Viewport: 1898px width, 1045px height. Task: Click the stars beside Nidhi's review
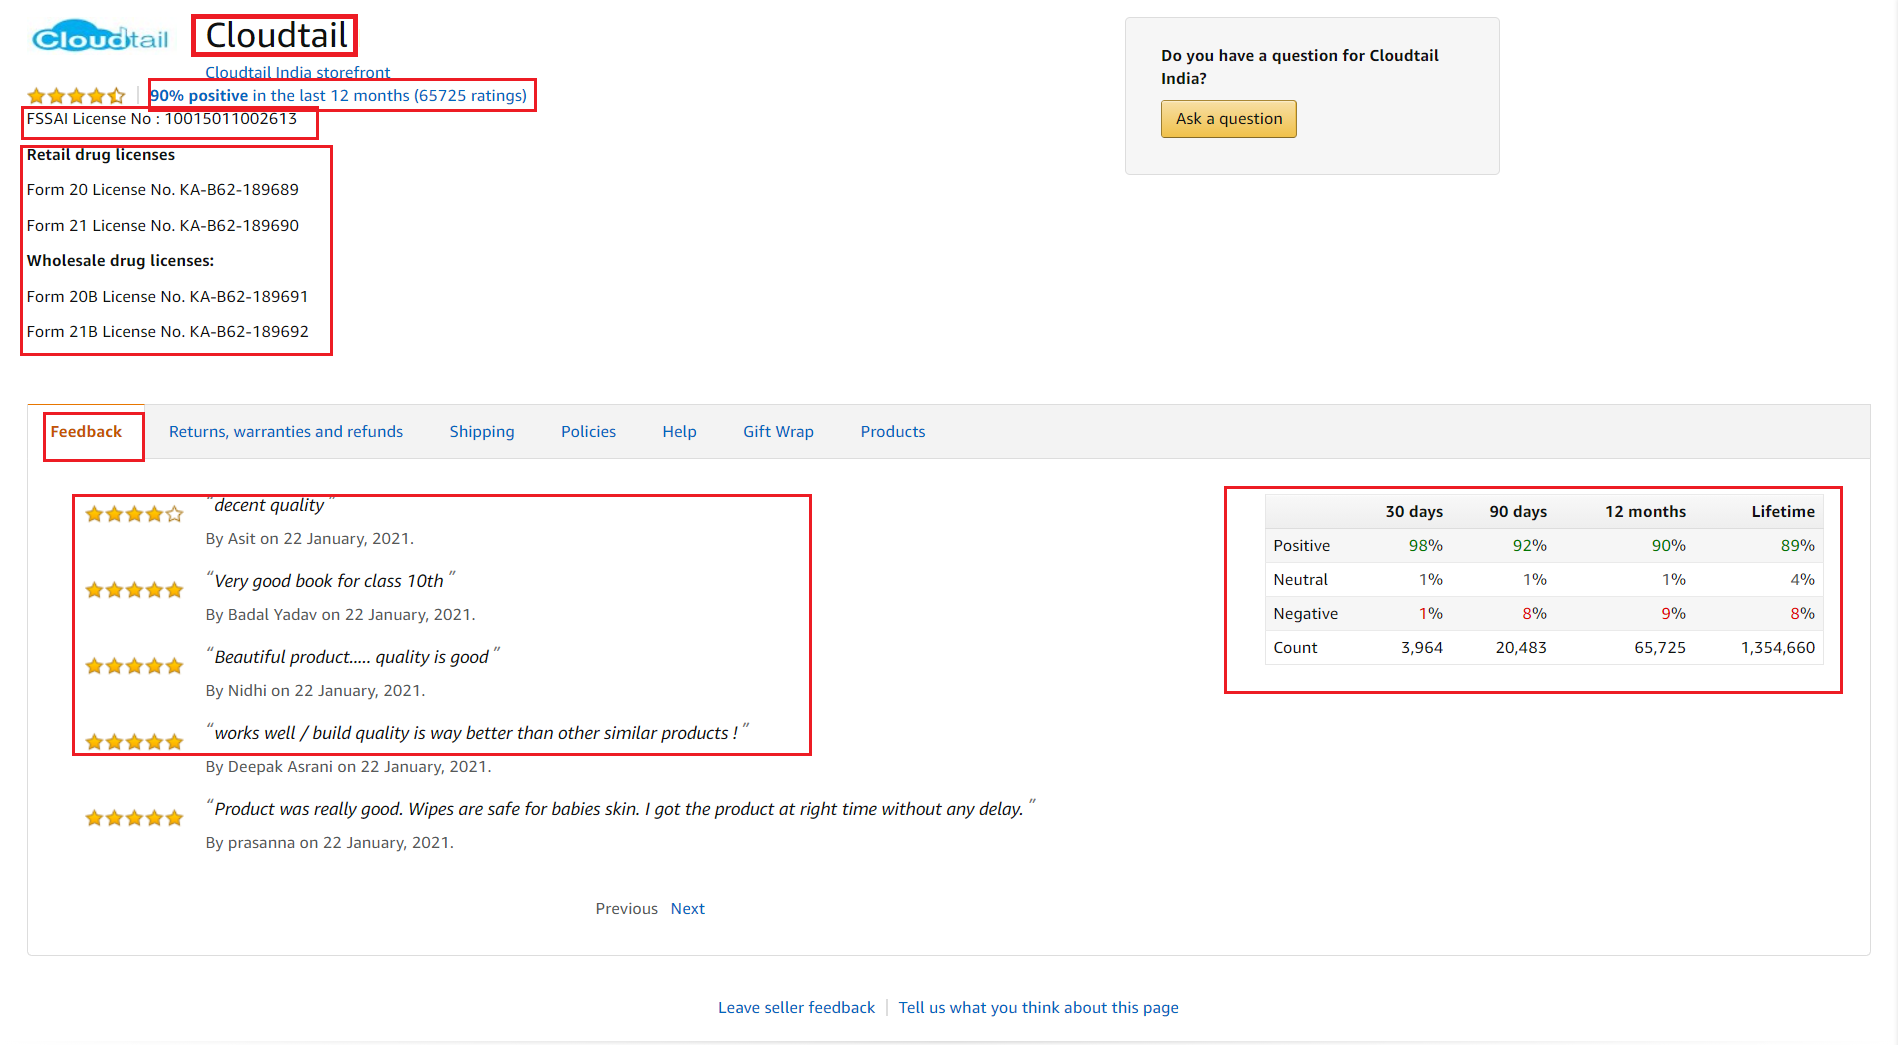tap(134, 666)
